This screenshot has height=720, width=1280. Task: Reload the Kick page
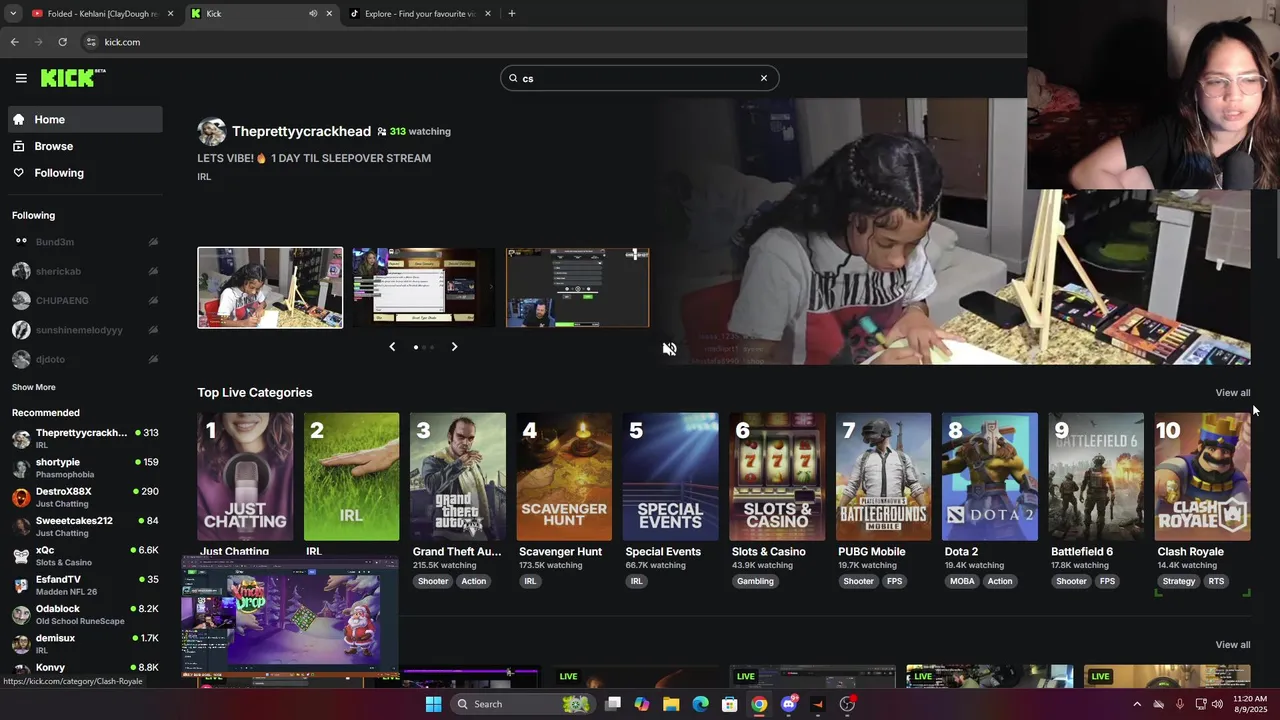click(x=62, y=42)
